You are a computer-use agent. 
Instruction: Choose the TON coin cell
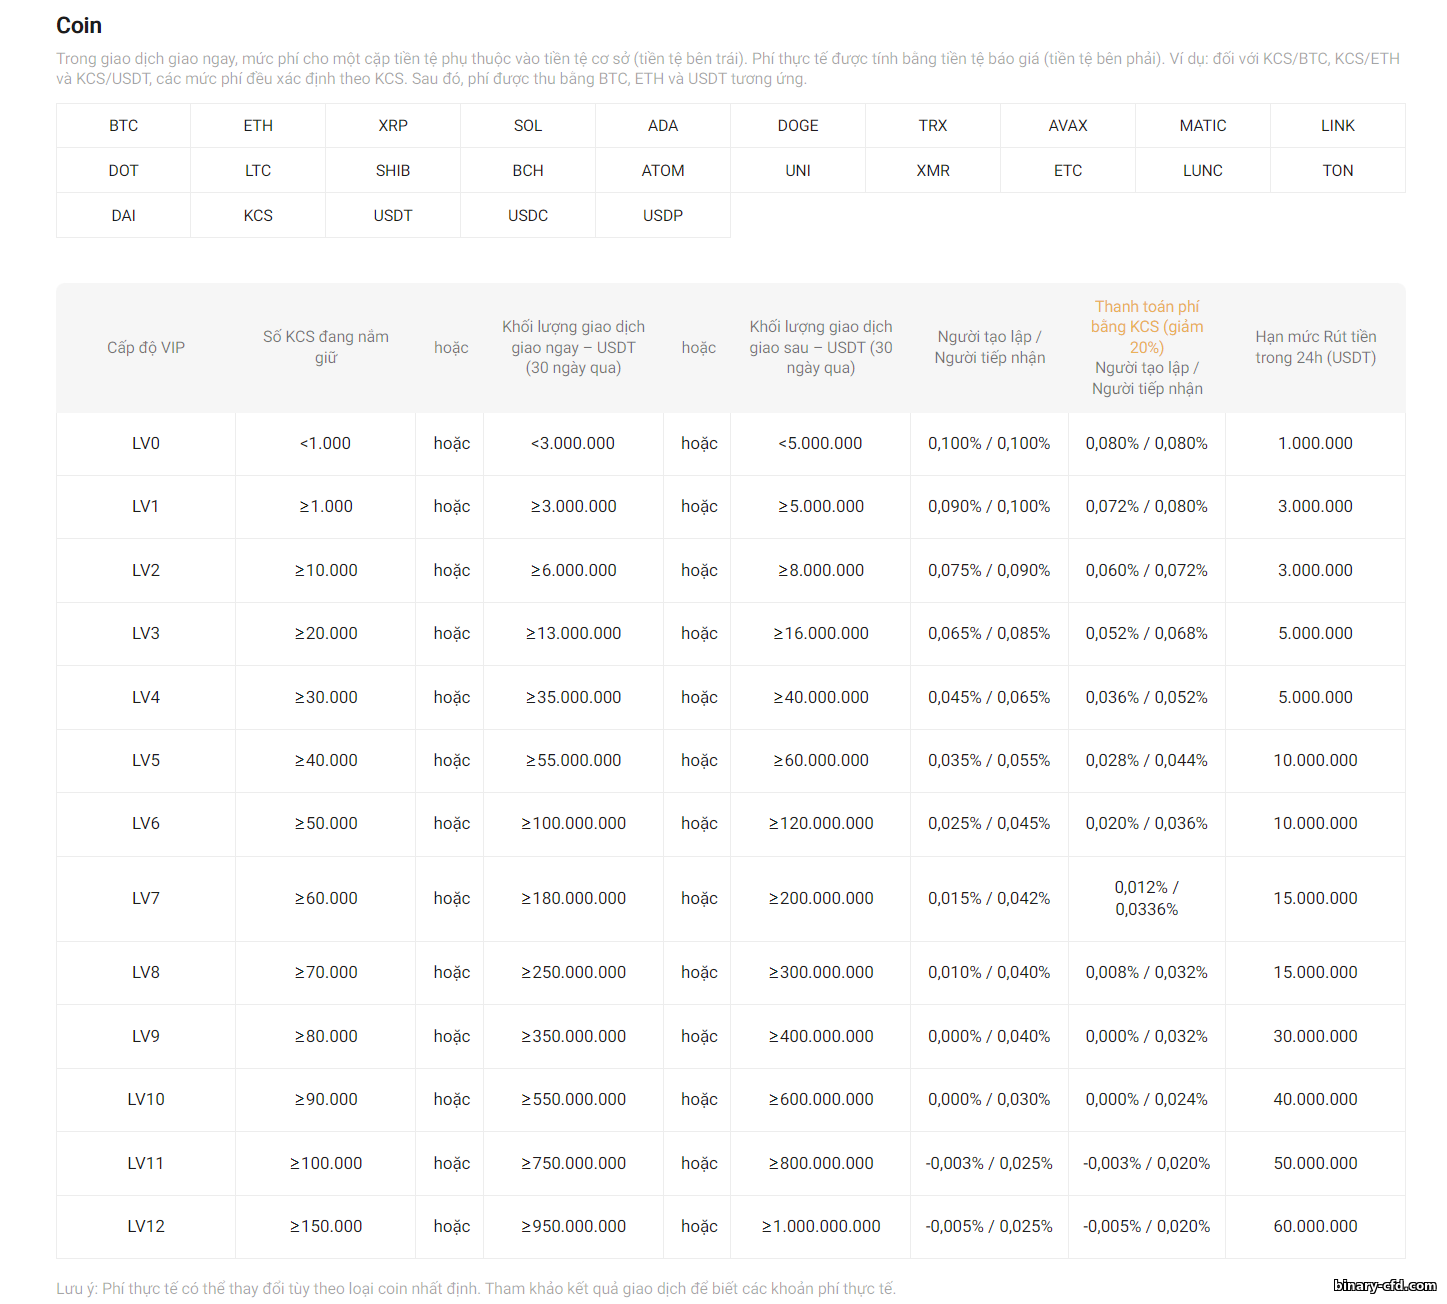(x=1338, y=171)
